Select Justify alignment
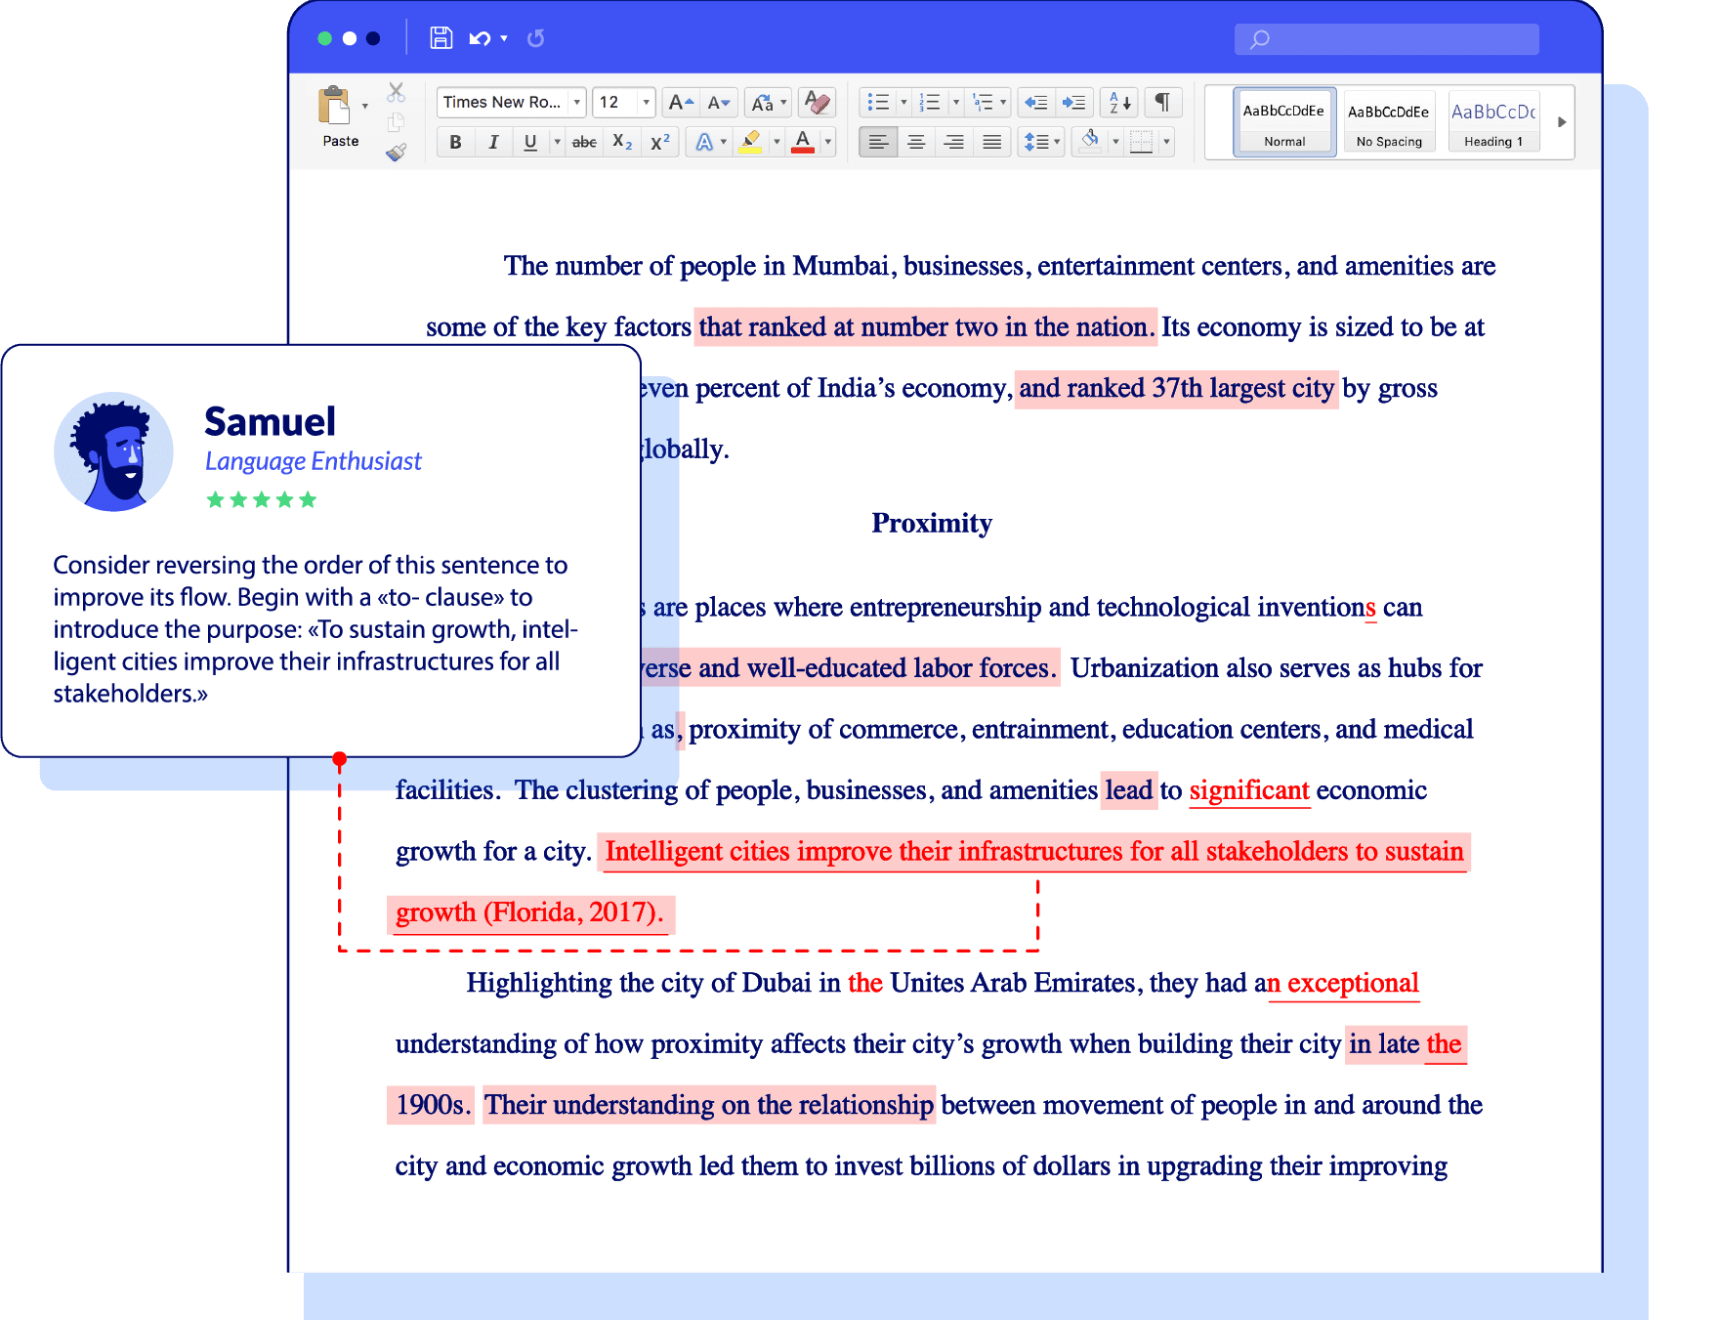The width and height of the screenshot is (1722, 1320). coord(992,142)
